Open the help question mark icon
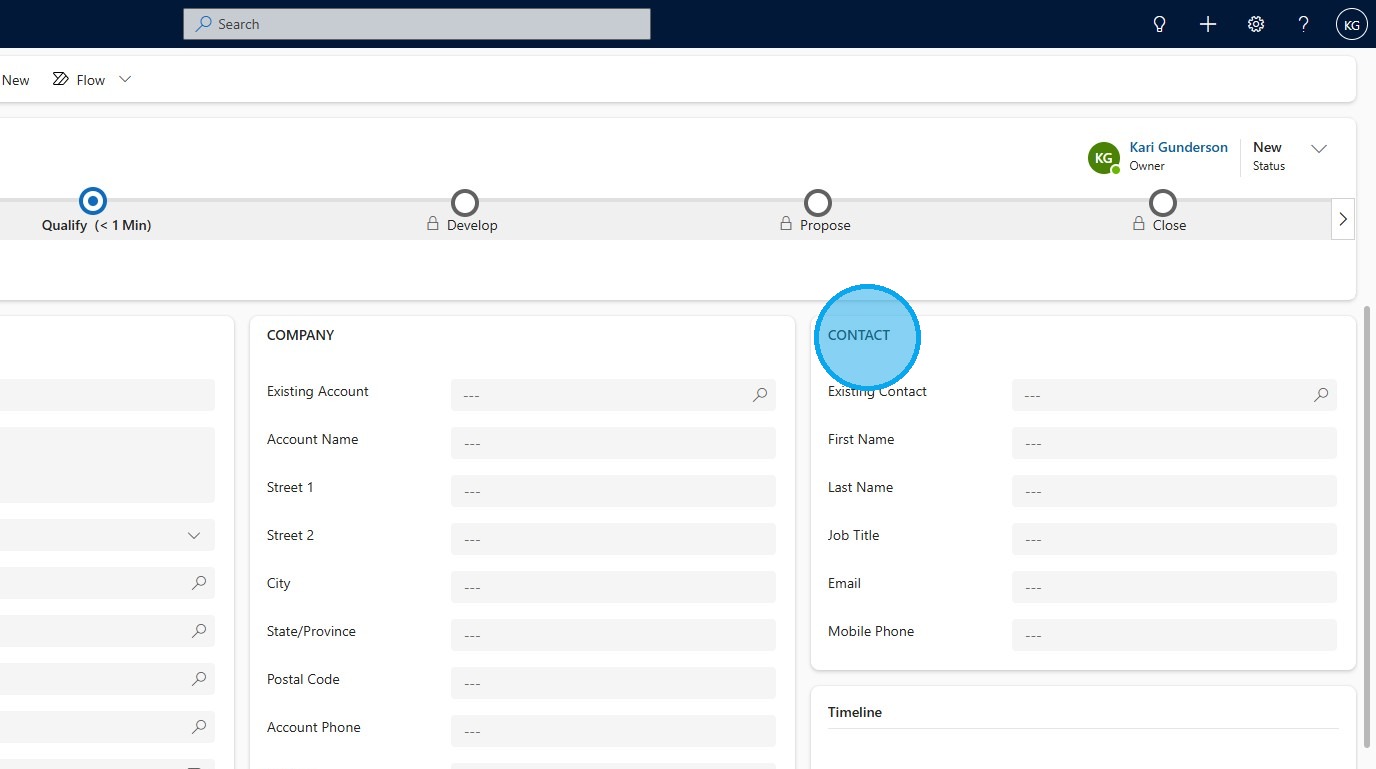The image size is (1376, 769). pos(1304,24)
